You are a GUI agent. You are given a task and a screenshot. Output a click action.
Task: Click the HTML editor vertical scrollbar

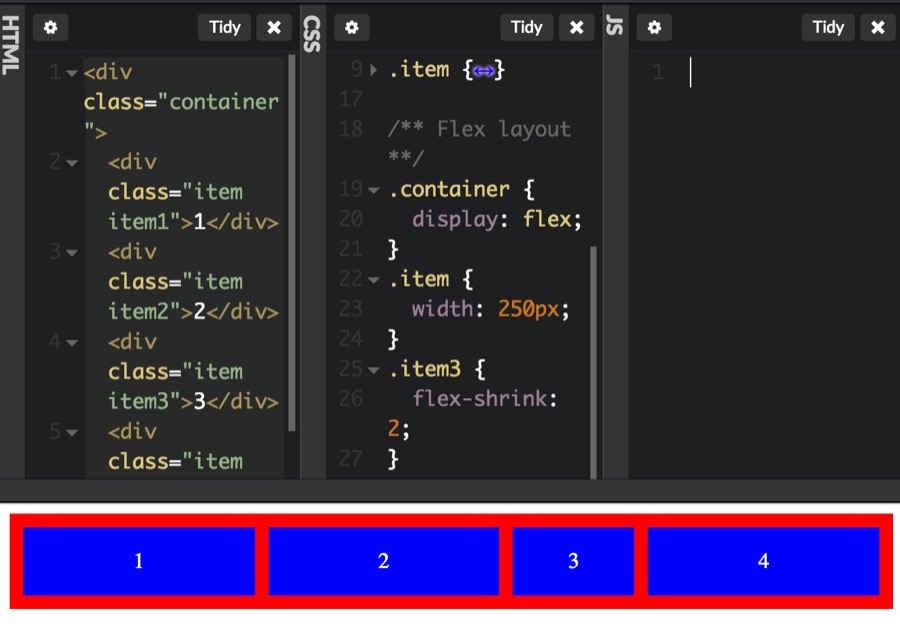(292, 242)
